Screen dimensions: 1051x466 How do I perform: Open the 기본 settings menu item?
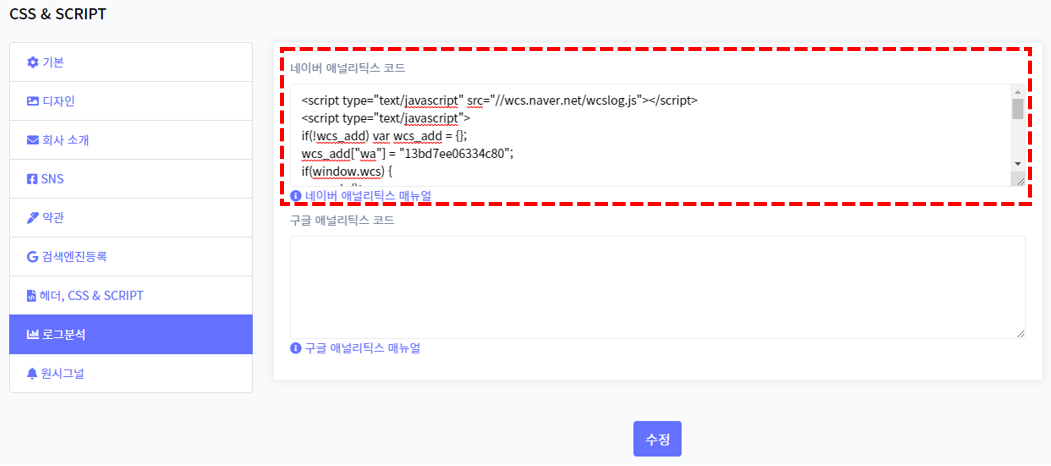coord(131,62)
